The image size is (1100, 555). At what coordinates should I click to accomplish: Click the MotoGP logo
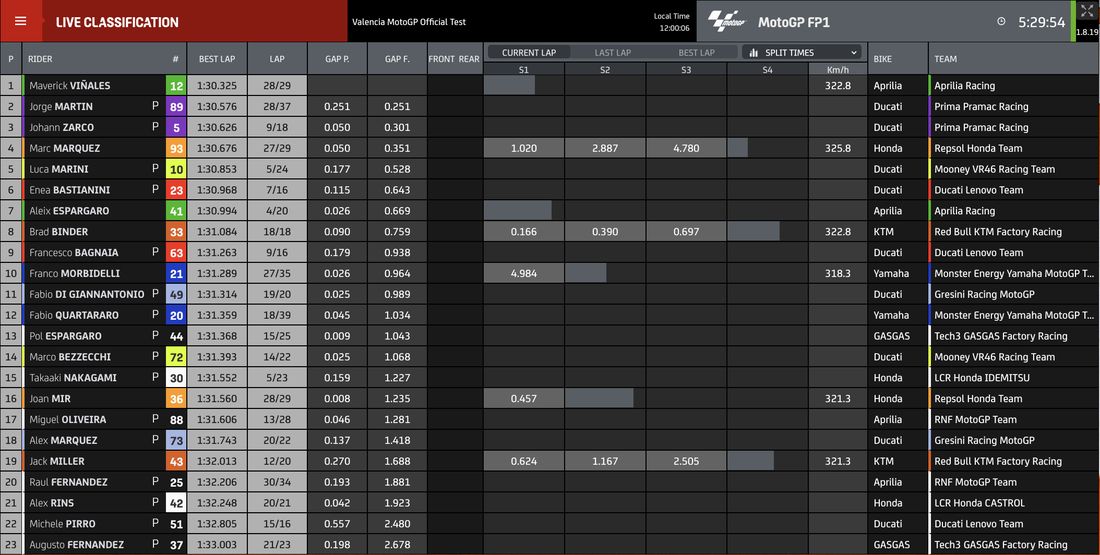pyautogui.click(x=726, y=21)
